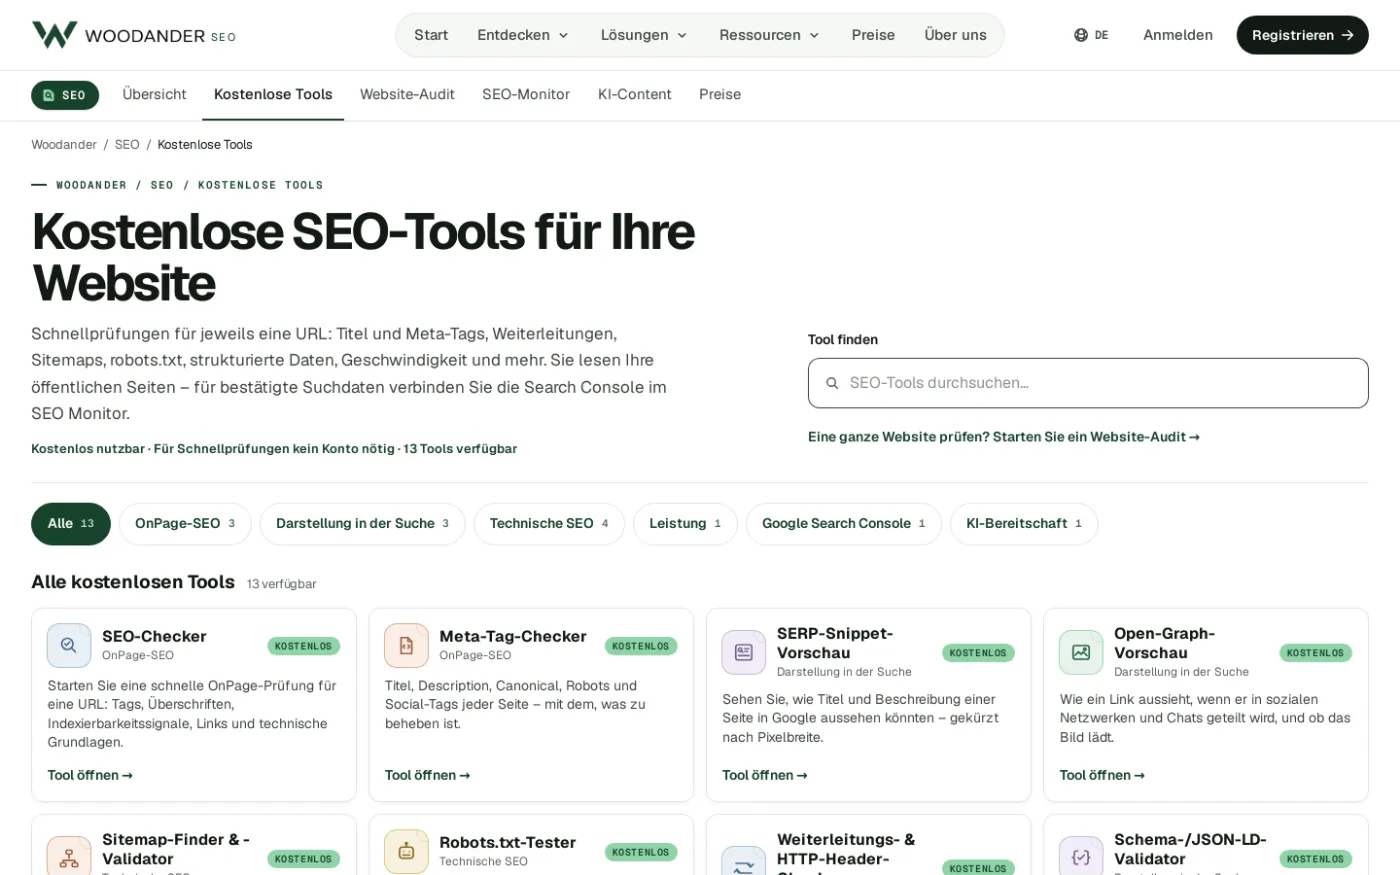Open Preise in the SEO sub-navigation
Viewport: 1400px width, 875px height.
click(720, 94)
